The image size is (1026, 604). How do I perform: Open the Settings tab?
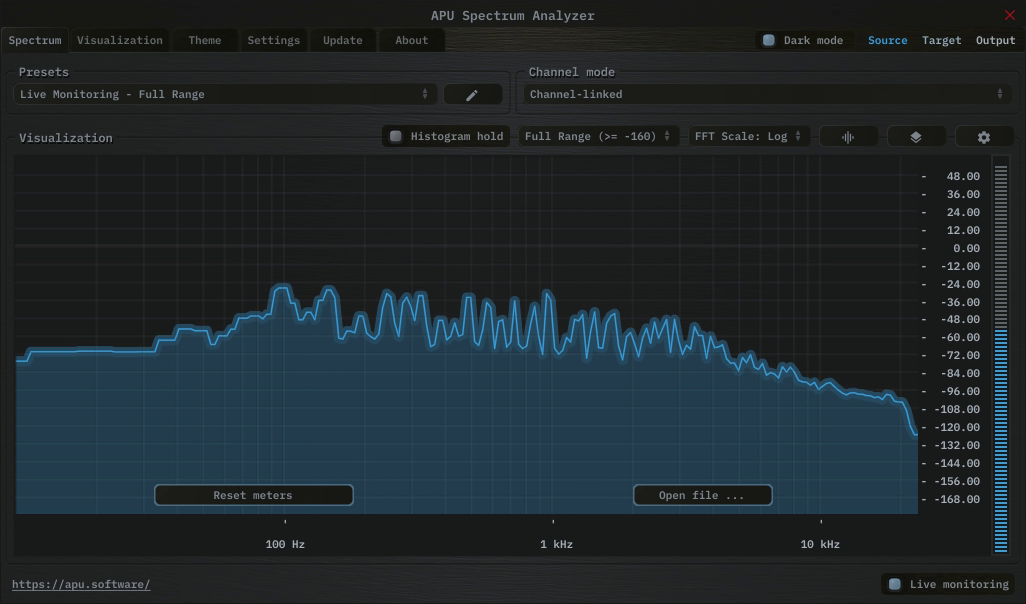[x=273, y=41]
